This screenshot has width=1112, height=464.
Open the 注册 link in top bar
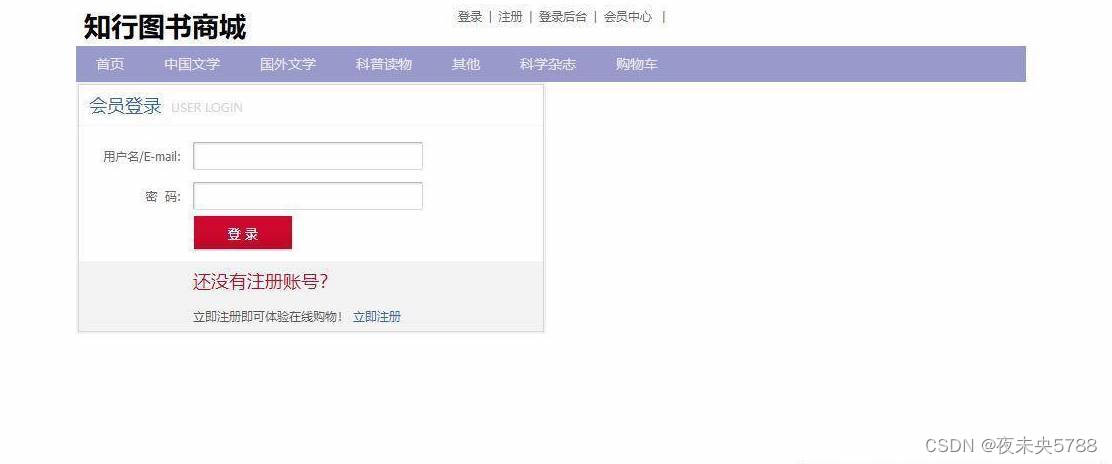510,17
